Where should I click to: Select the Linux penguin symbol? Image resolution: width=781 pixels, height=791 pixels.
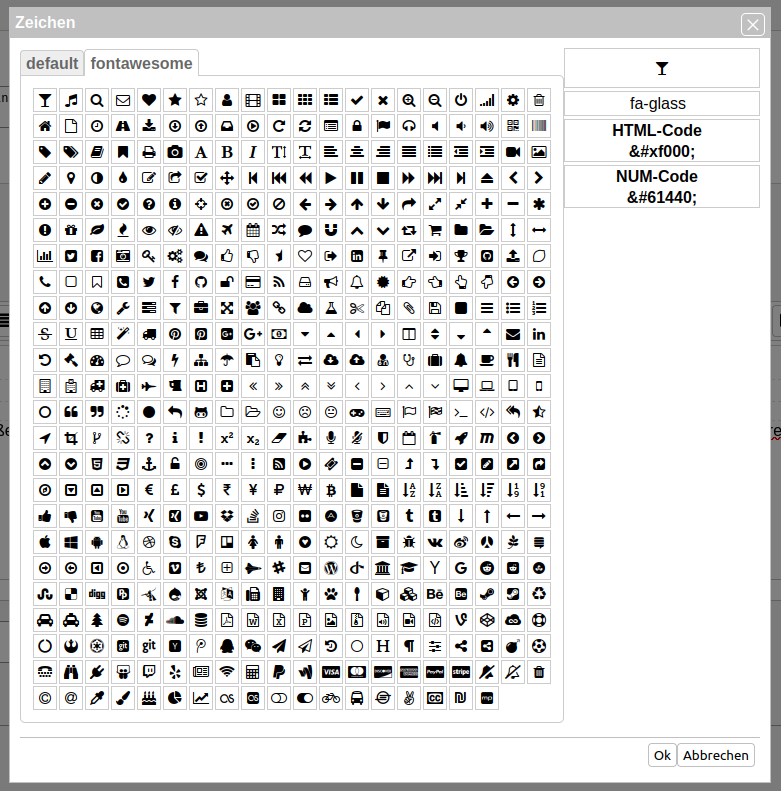[123, 542]
